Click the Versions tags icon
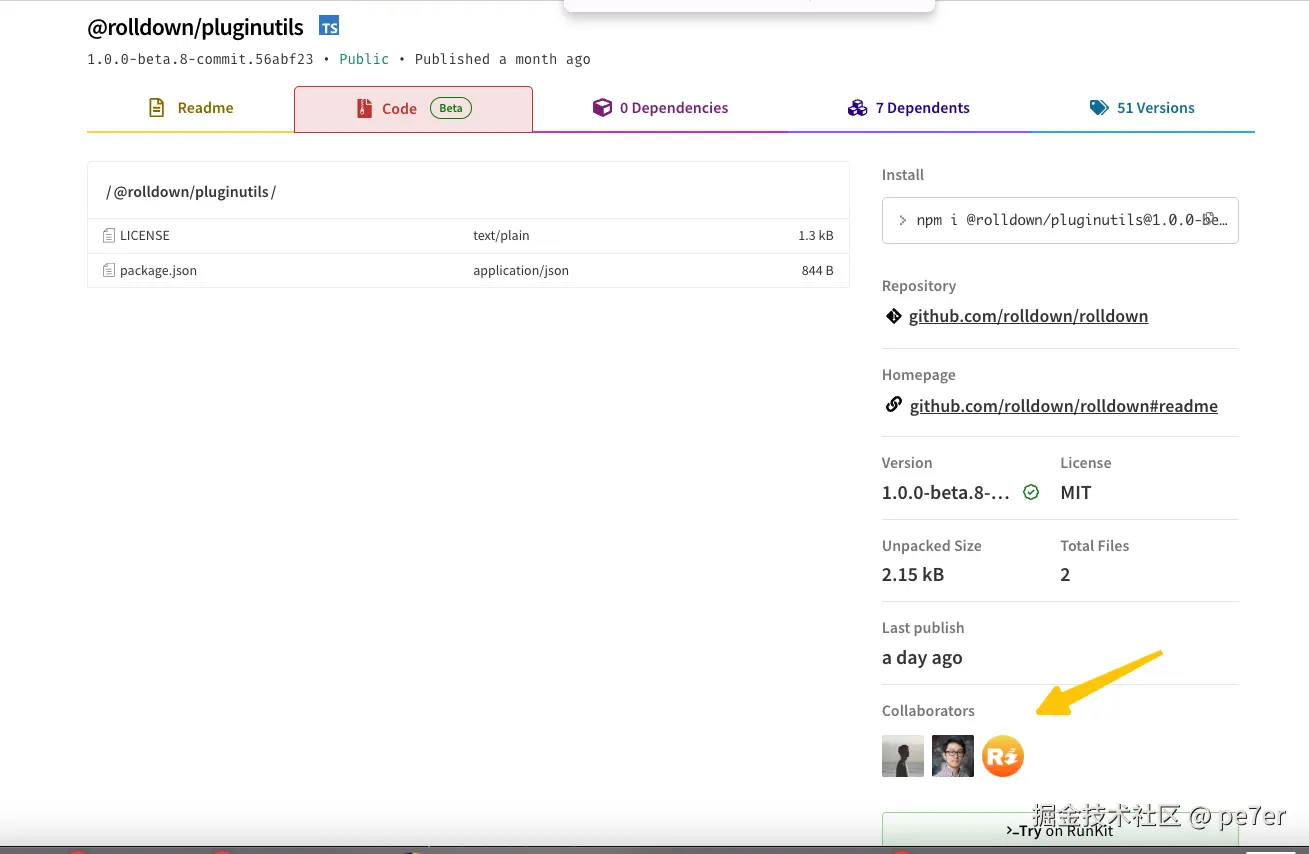Viewport: 1309px width, 854px height. tap(1099, 108)
